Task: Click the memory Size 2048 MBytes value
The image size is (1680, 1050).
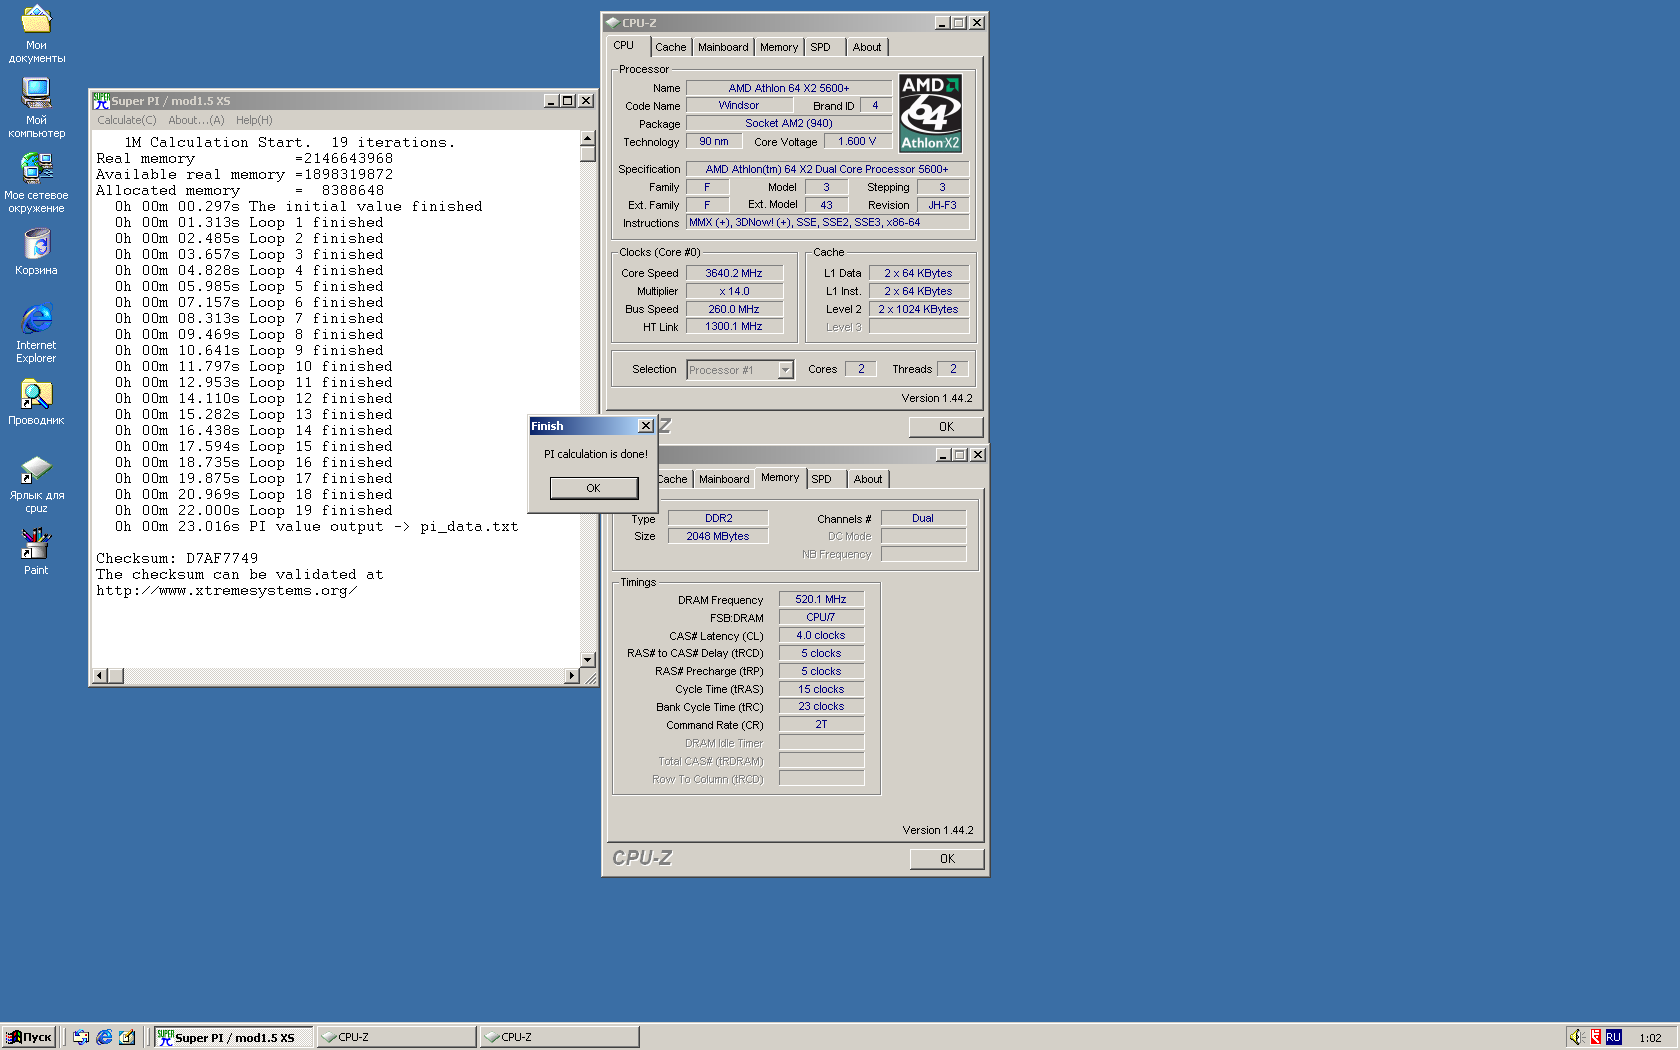Action: point(718,536)
